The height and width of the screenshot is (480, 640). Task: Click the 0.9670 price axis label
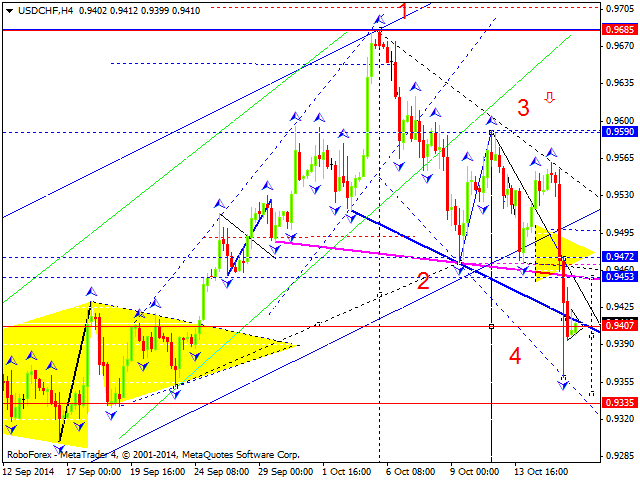pyautogui.click(x=620, y=46)
